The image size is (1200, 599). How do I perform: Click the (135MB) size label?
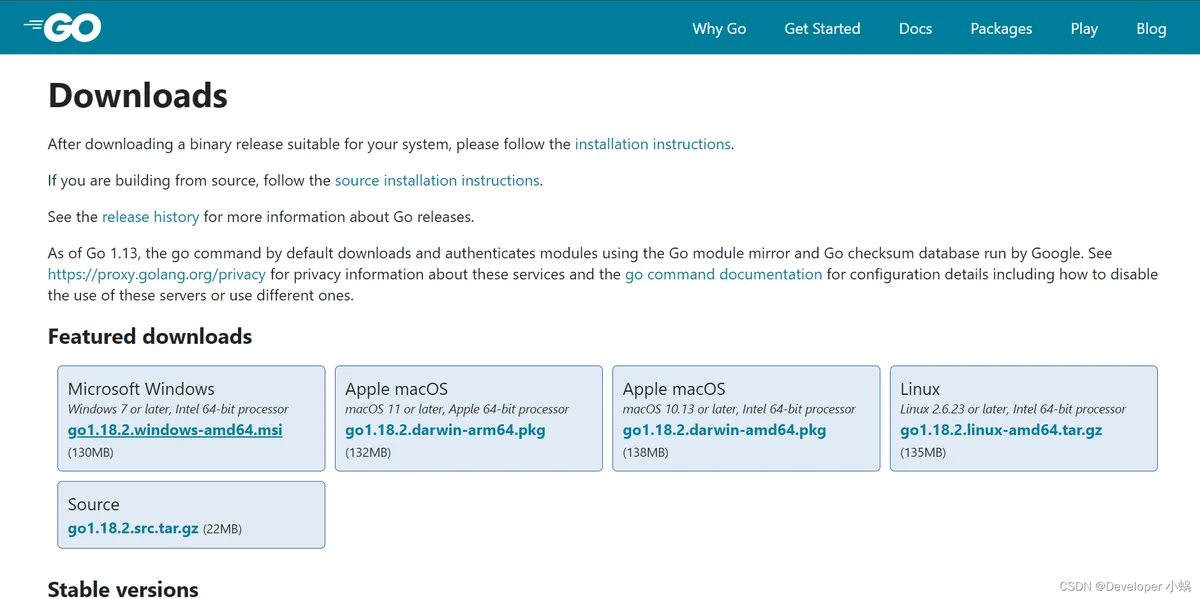(923, 452)
